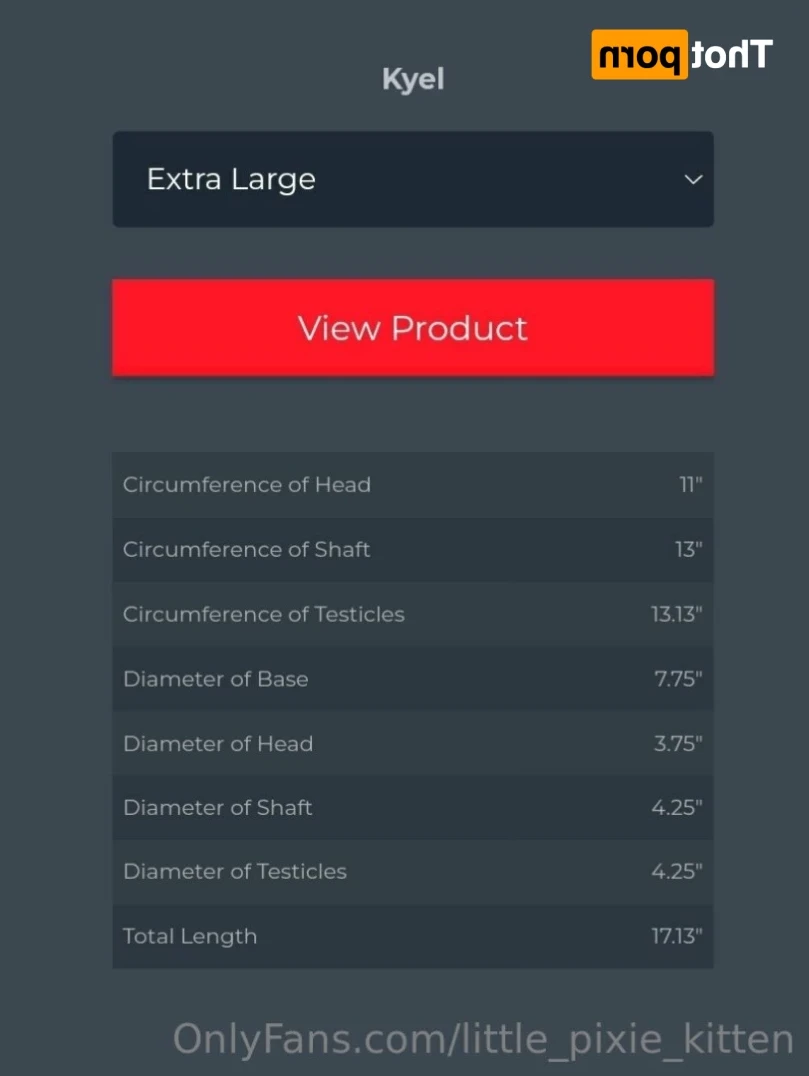
Task: Select the Total Length row label
Action: pyautogui.click(x=190, y=936)
